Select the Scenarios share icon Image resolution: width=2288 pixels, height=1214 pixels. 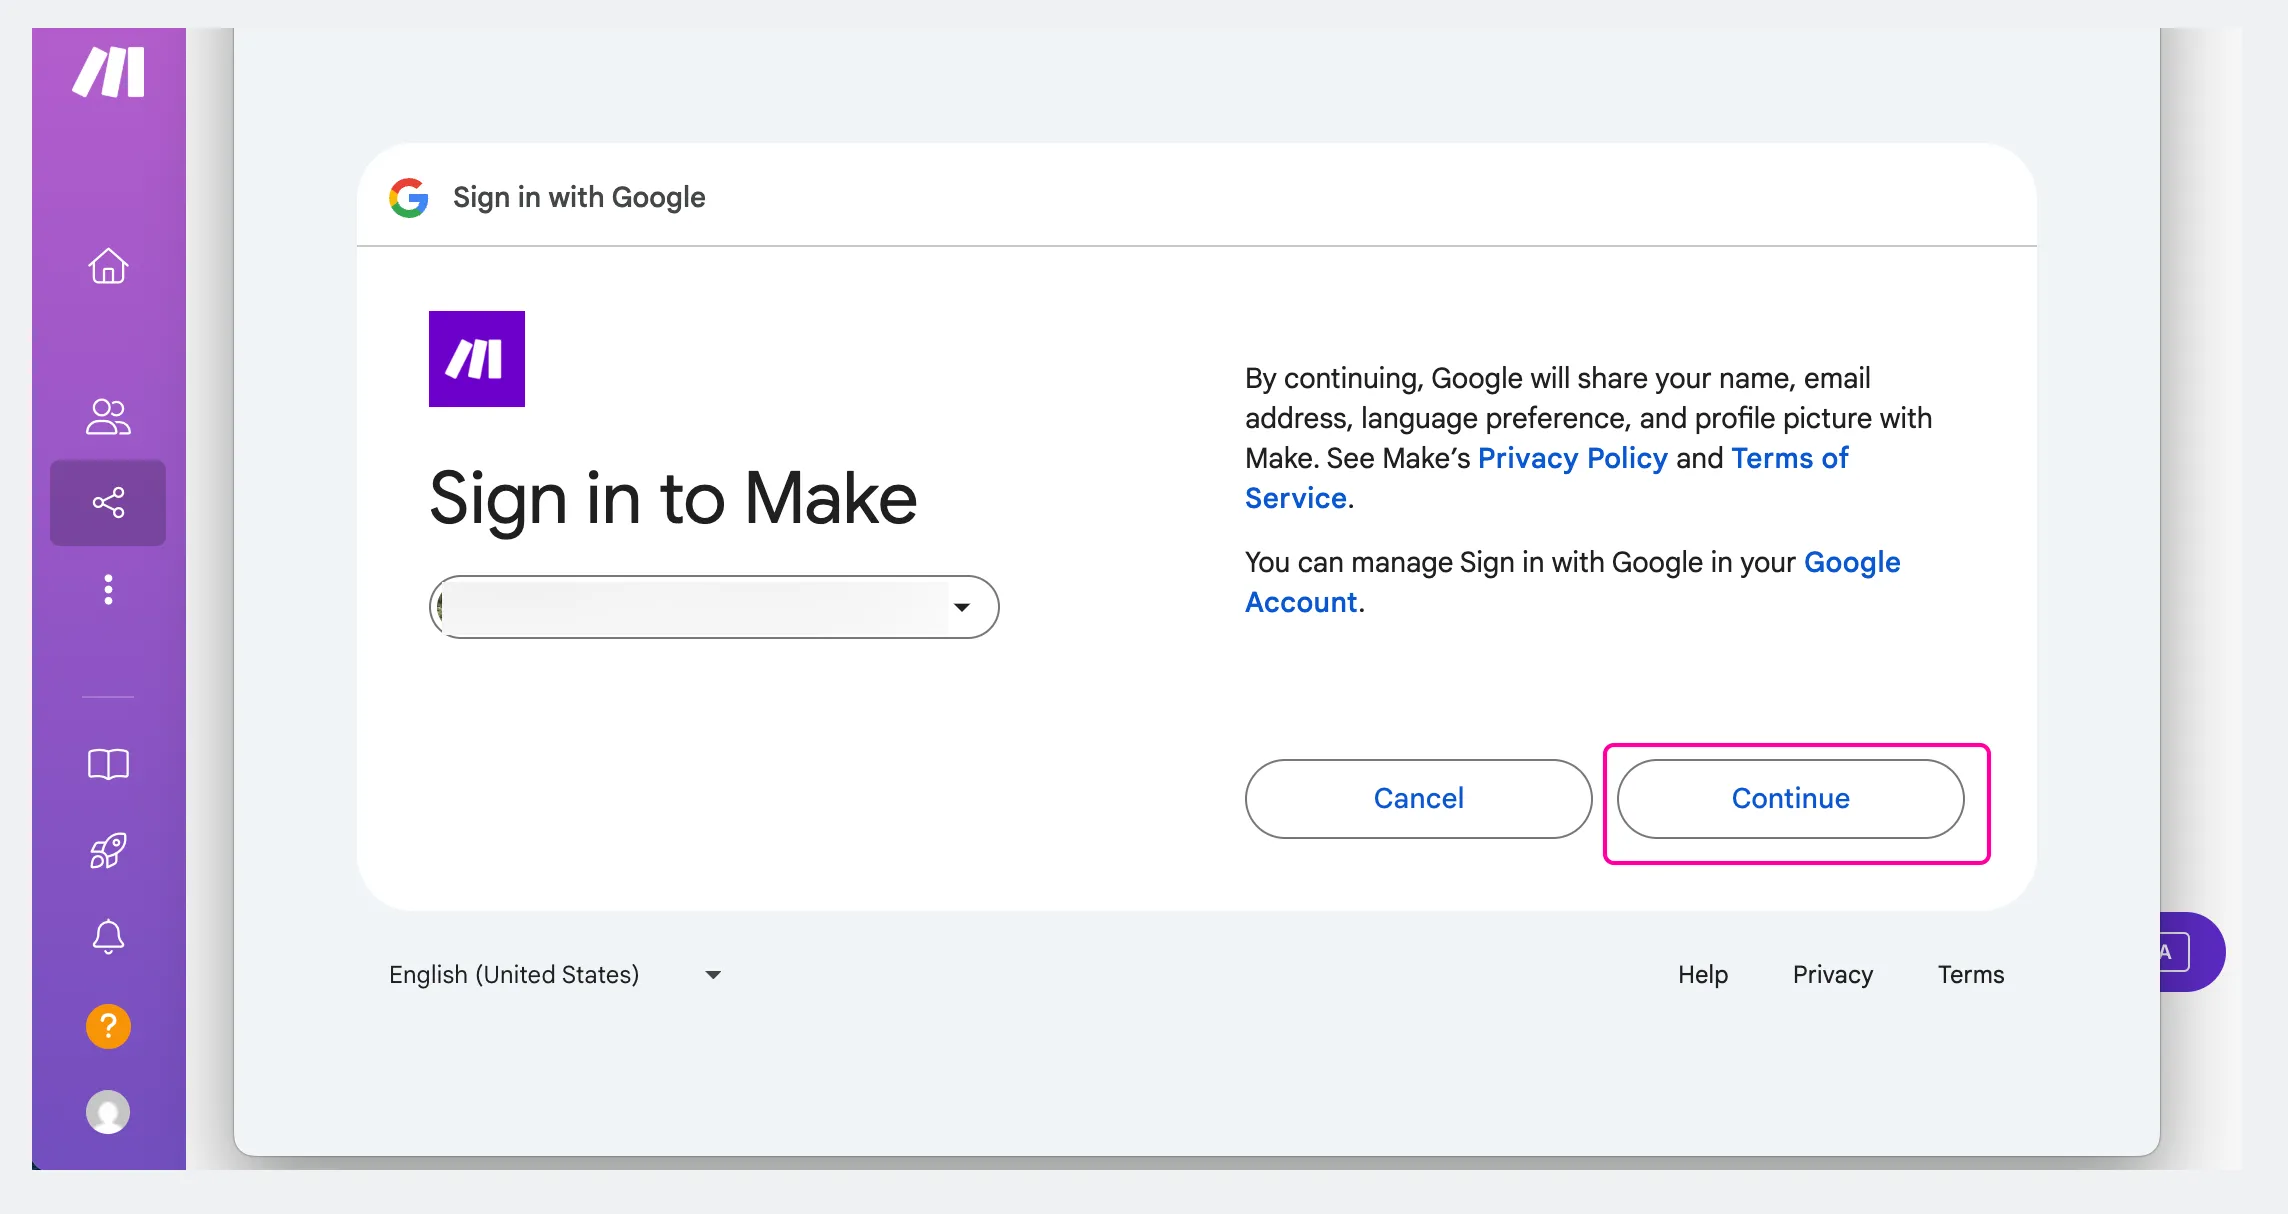(x=108, y=502)
